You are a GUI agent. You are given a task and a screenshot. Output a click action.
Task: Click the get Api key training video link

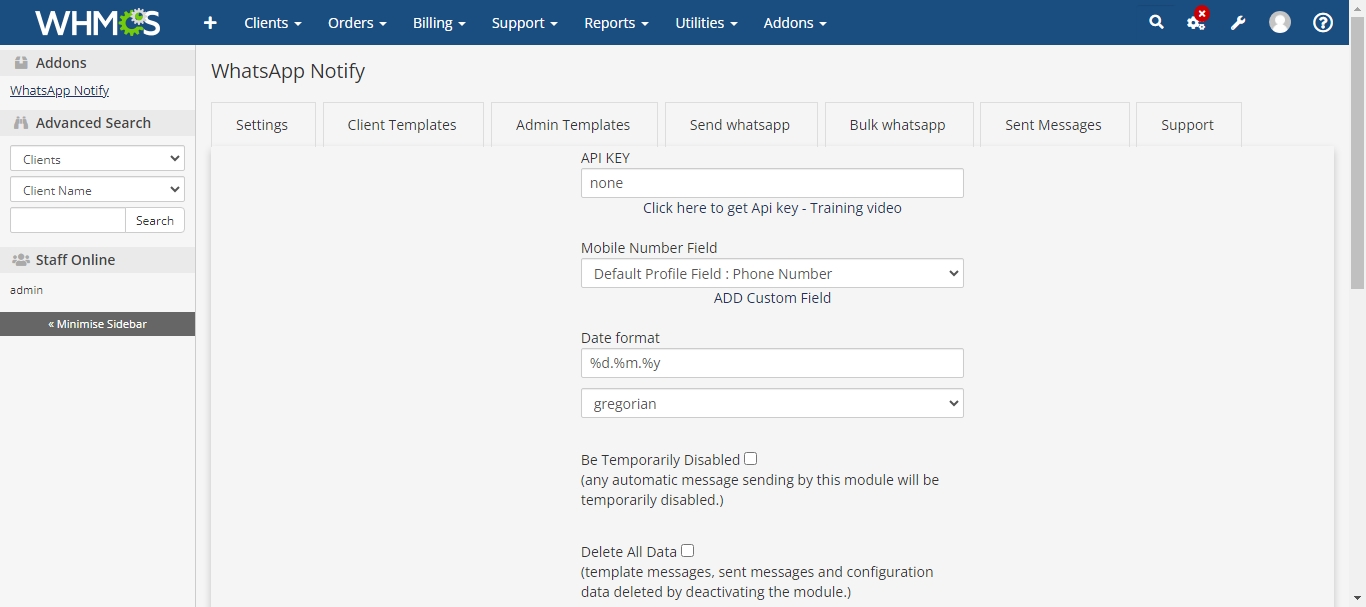[772, 208]
